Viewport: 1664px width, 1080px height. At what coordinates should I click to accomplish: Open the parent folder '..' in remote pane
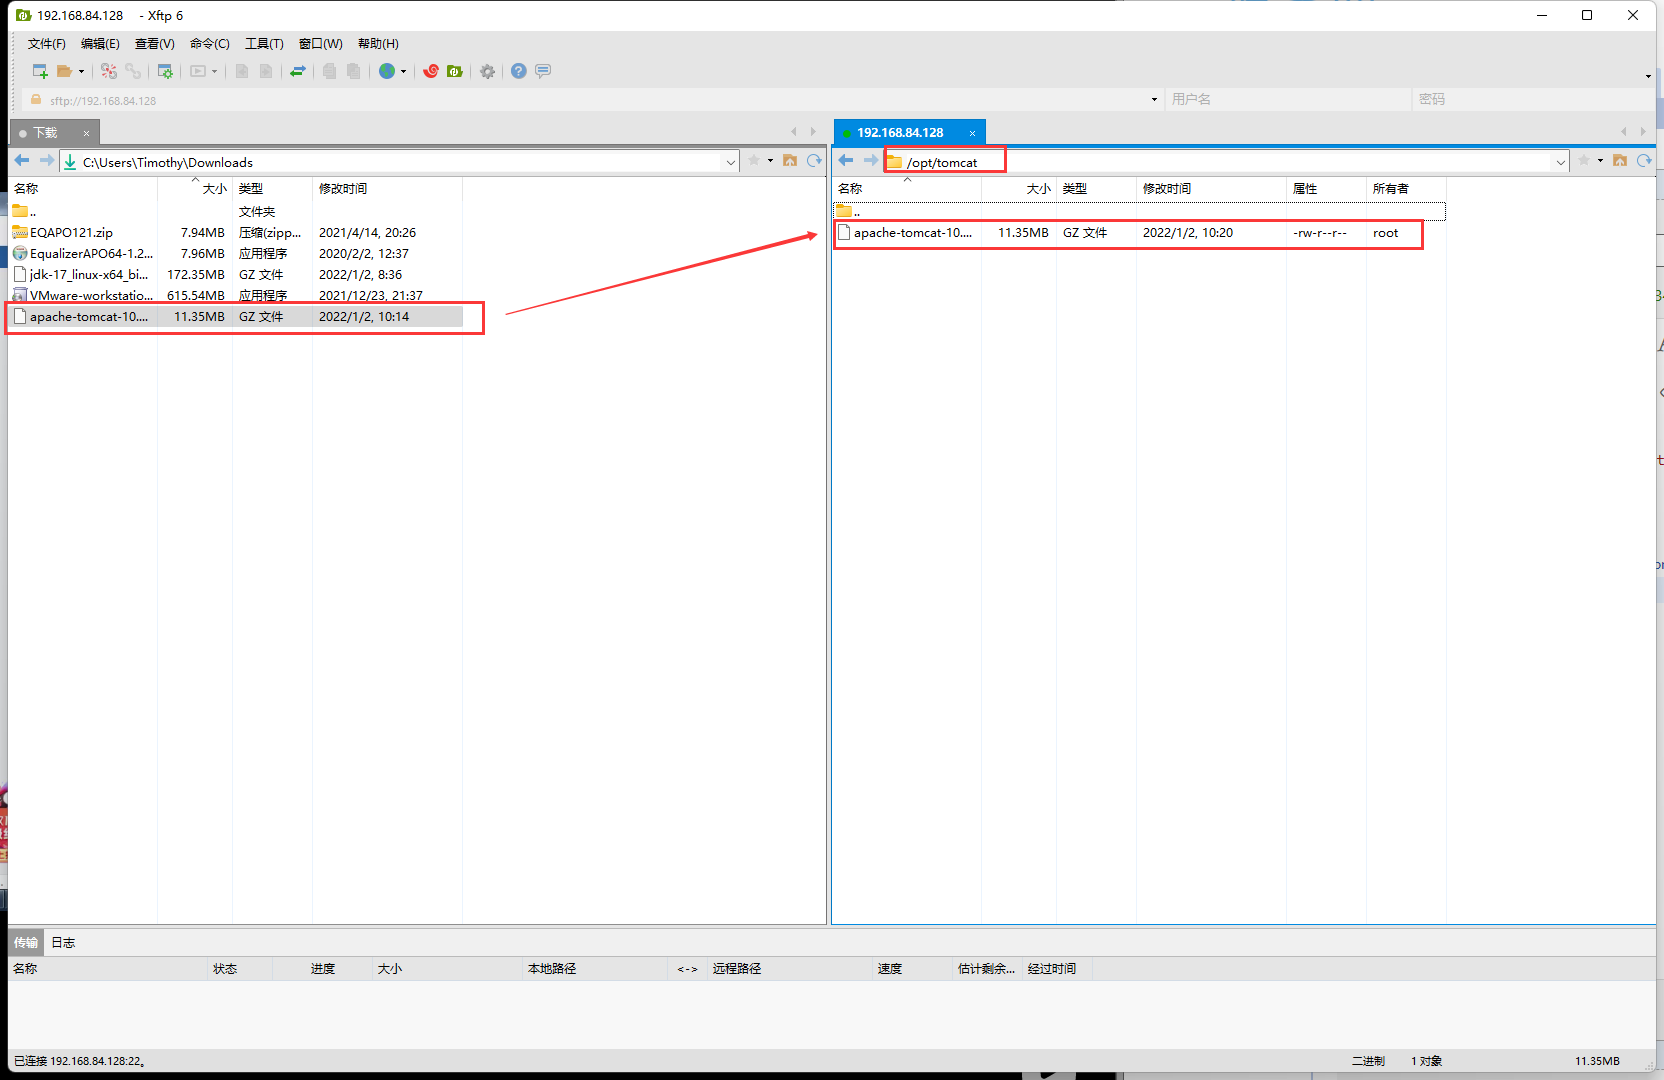(x=1140, y=212)
